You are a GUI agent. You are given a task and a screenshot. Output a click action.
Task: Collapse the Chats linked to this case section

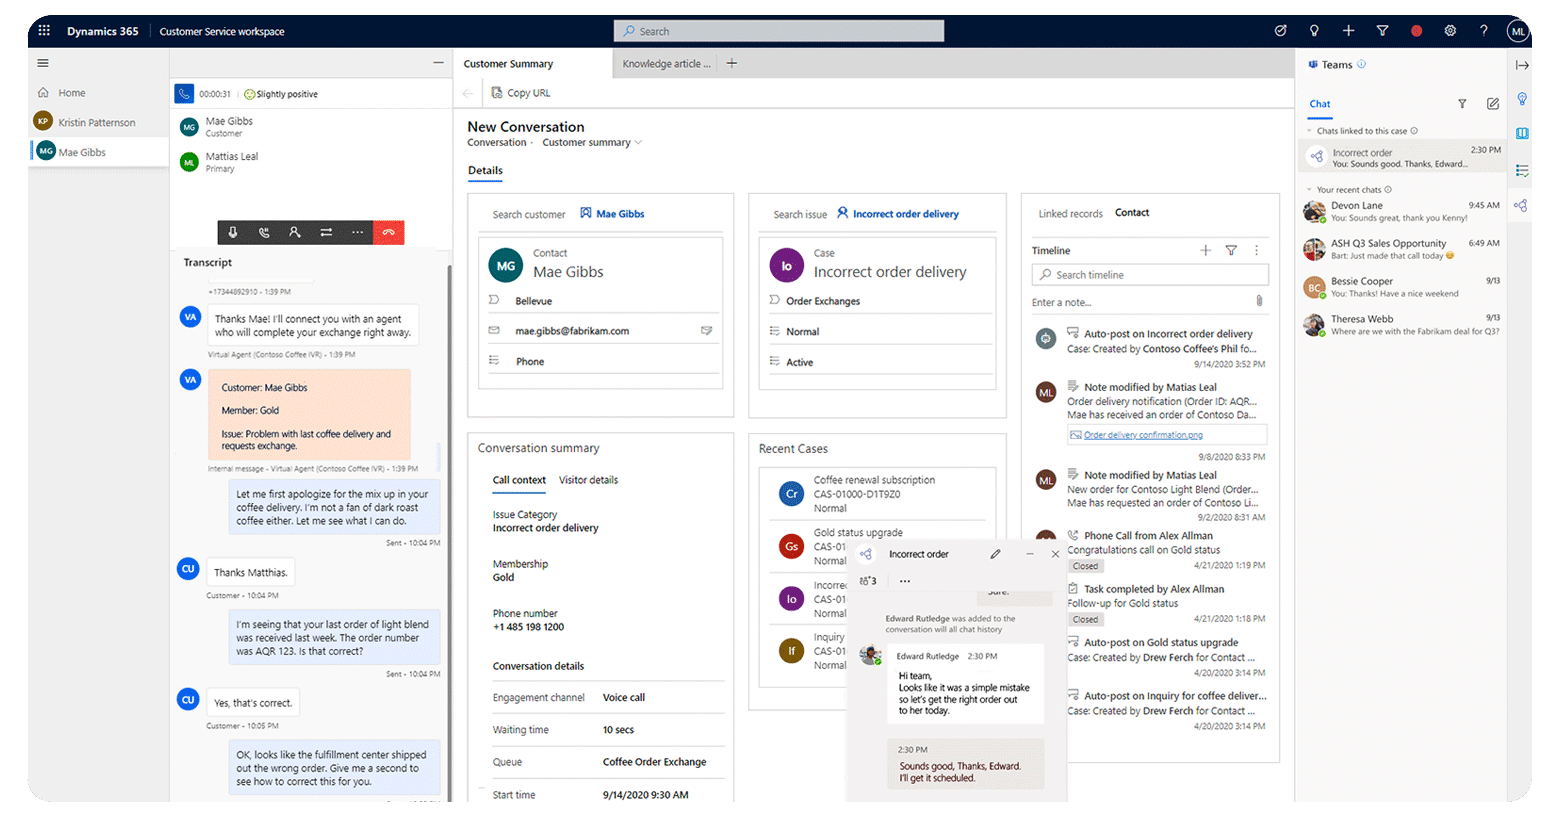[x=1310, y=131]
